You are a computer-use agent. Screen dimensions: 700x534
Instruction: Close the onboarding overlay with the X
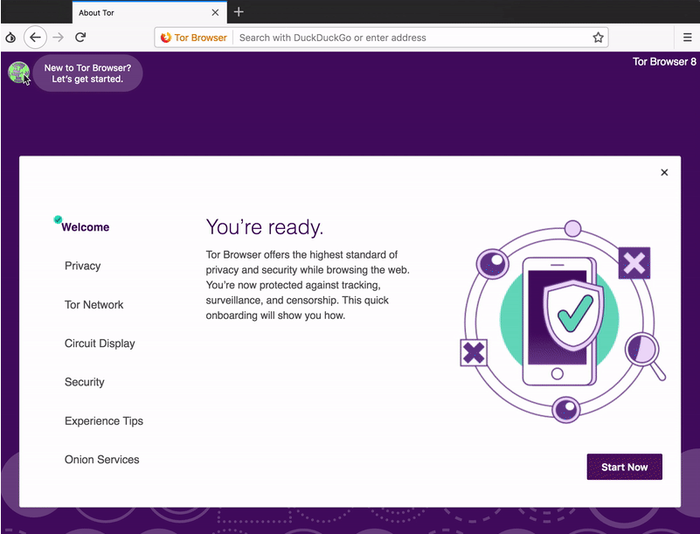point(664,172)
